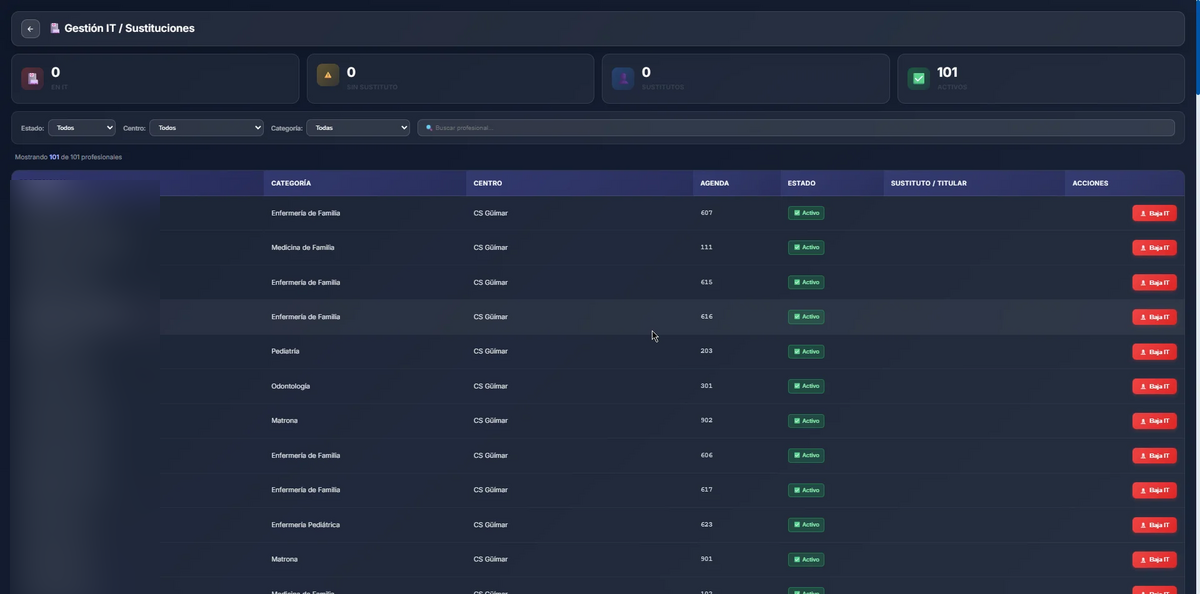Click the CATEGORÍA column header
The height and width of the screenshot is (594, 1200).
click(291, 183)
